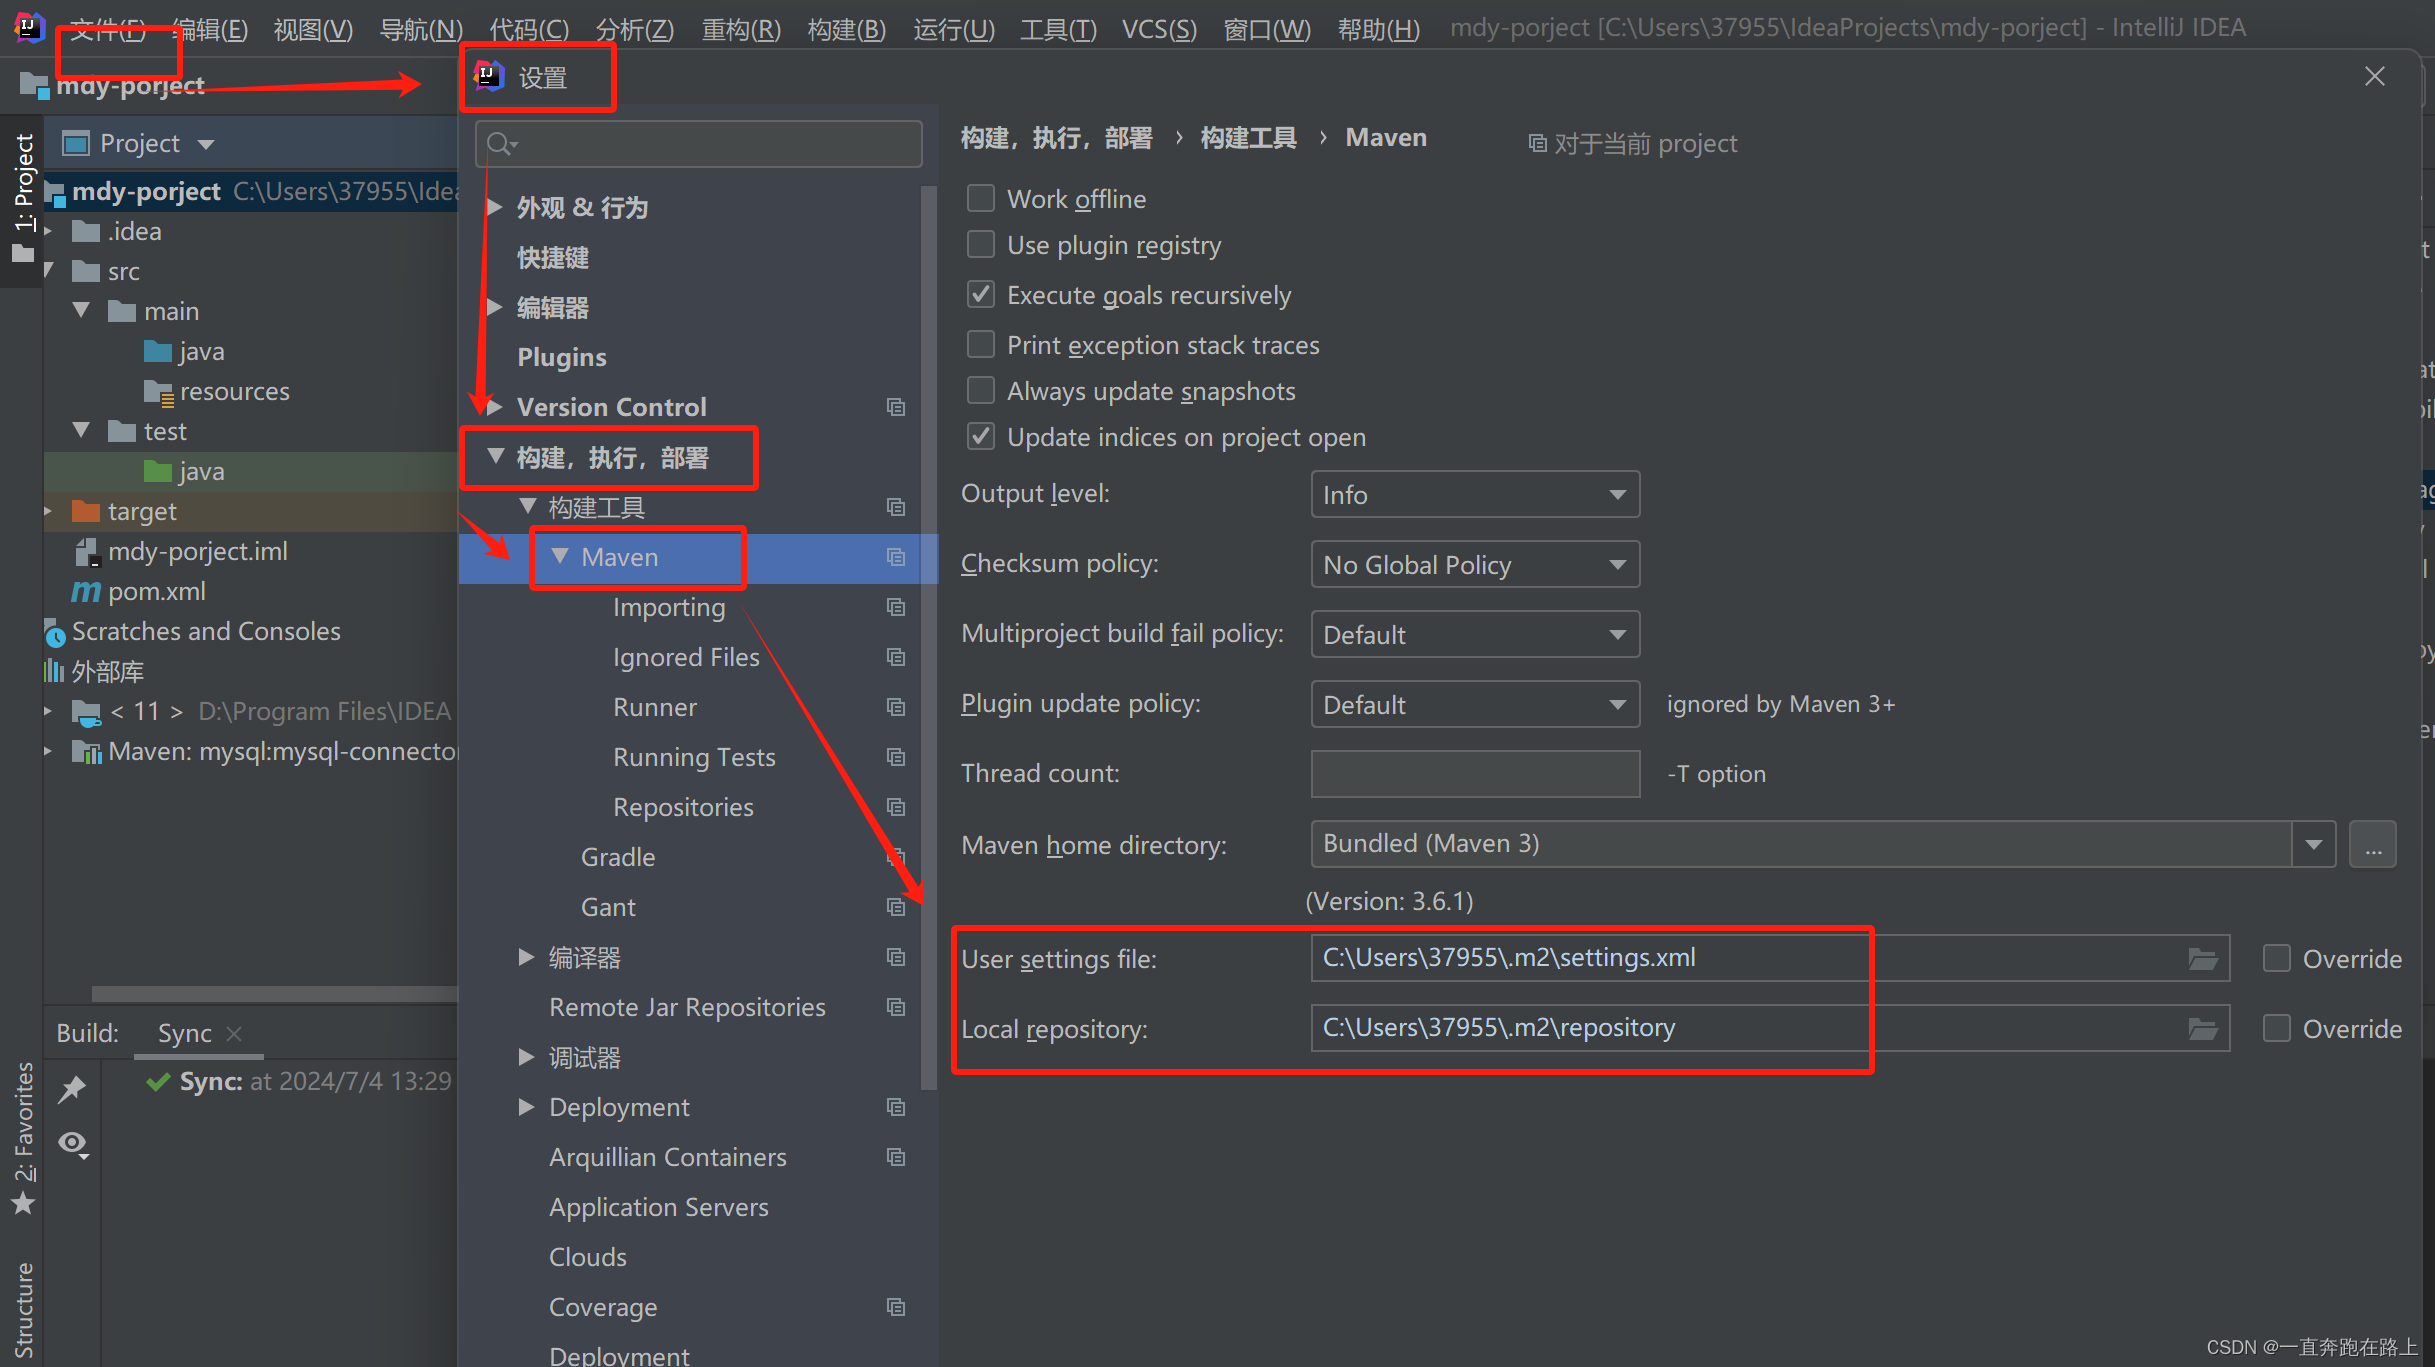Image resolution: width=2435 pixels, height=1367 pixels.
Task: Select the Maven menu item
Action: 620,556
